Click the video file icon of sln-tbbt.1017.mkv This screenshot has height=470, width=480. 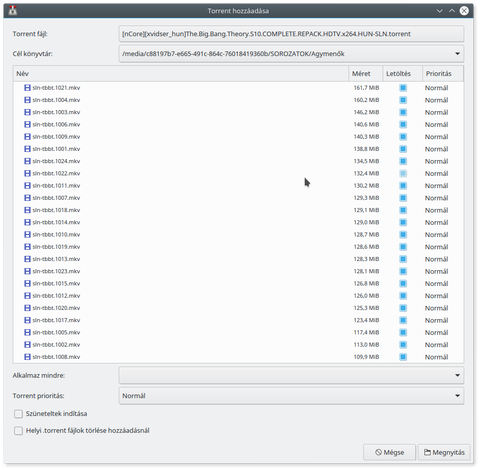click(x=27, y=320)
